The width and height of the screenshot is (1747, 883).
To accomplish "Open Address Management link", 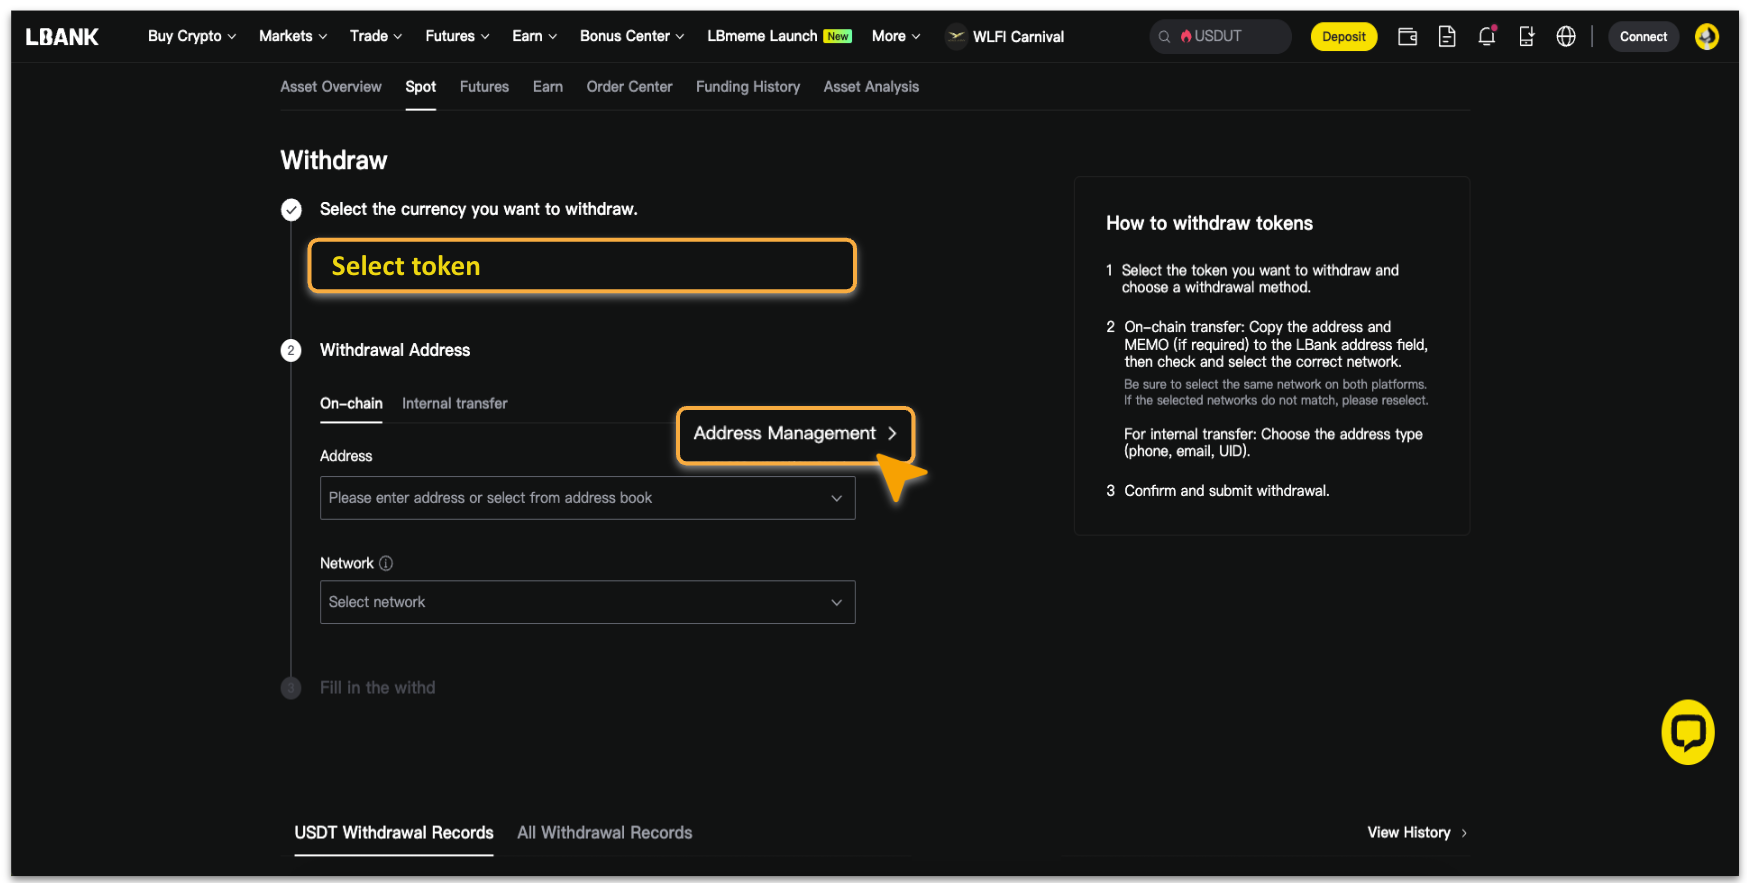I will [x=795, y=434].
